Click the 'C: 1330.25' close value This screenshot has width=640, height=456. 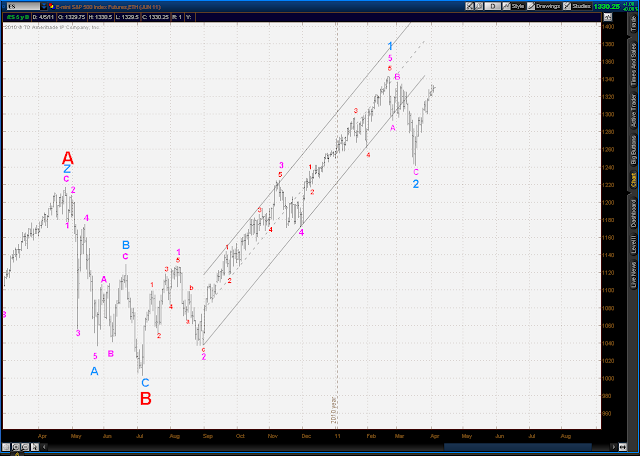coord(156,17)
